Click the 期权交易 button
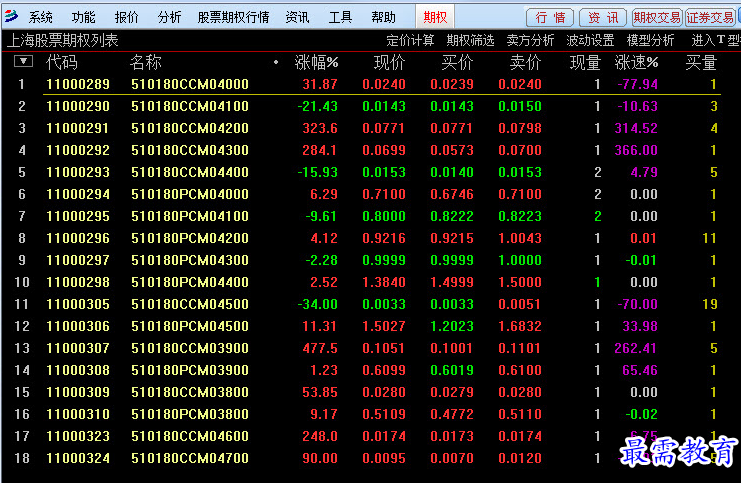744x483 pixels. (657, 18)
